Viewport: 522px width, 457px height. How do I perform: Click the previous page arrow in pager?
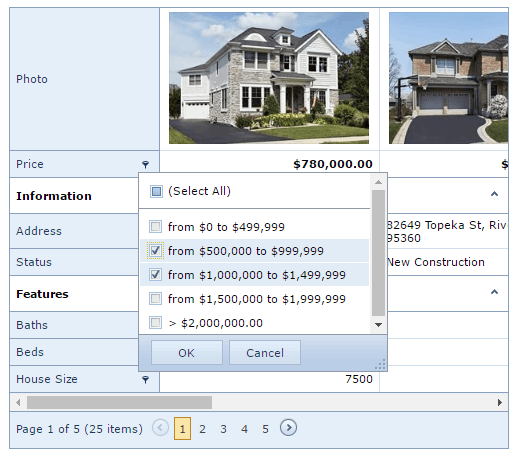pyautogui.click(x=160, y=428)
